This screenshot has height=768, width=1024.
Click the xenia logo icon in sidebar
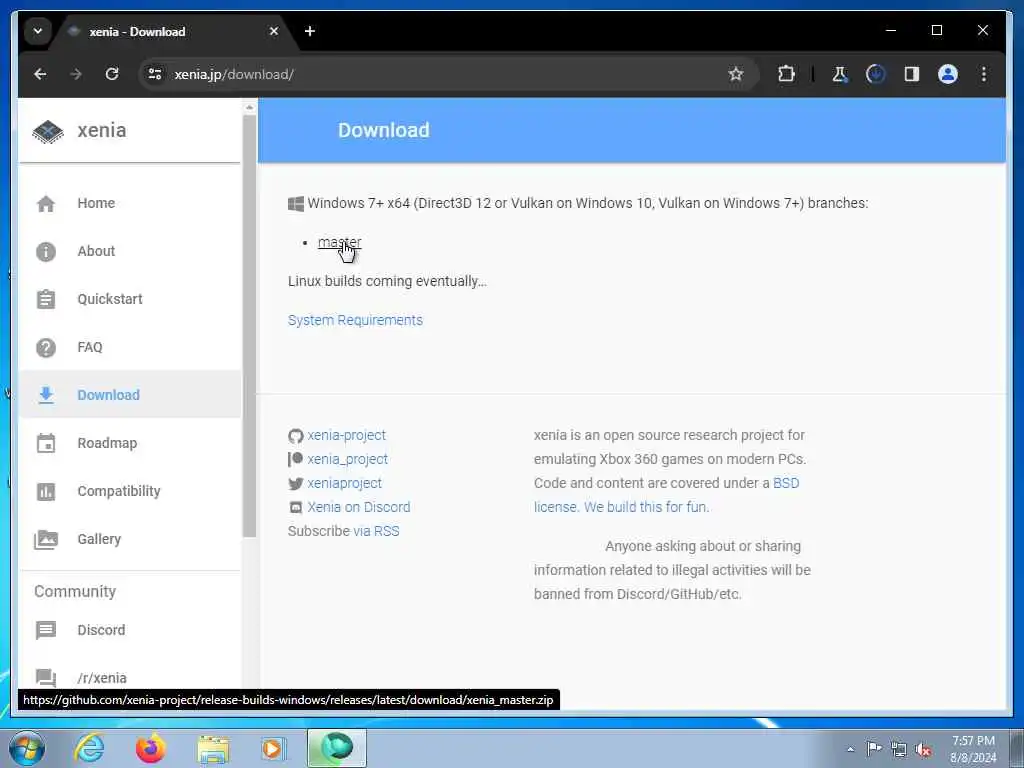click(48, 131)
